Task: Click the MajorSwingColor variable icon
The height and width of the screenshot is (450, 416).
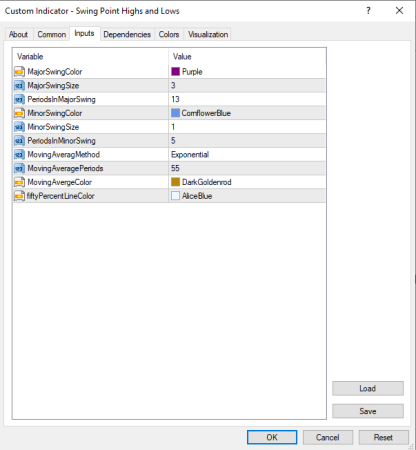Action: [19, 72]
